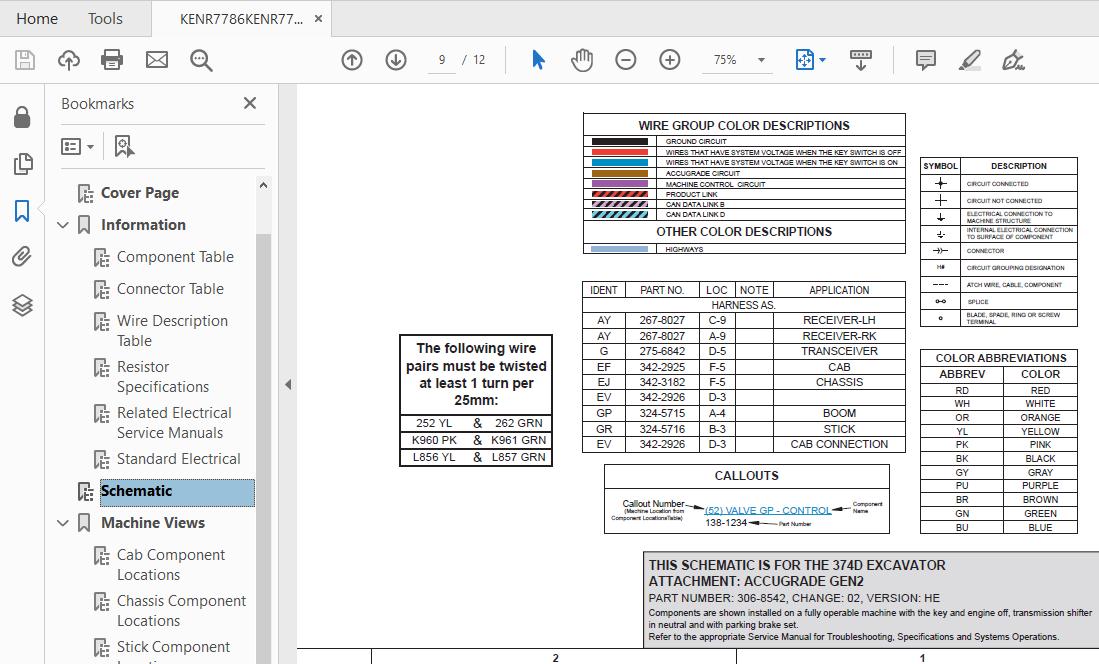
Task: Open the Standard Electrical bookmark
Action: (179, 459)
